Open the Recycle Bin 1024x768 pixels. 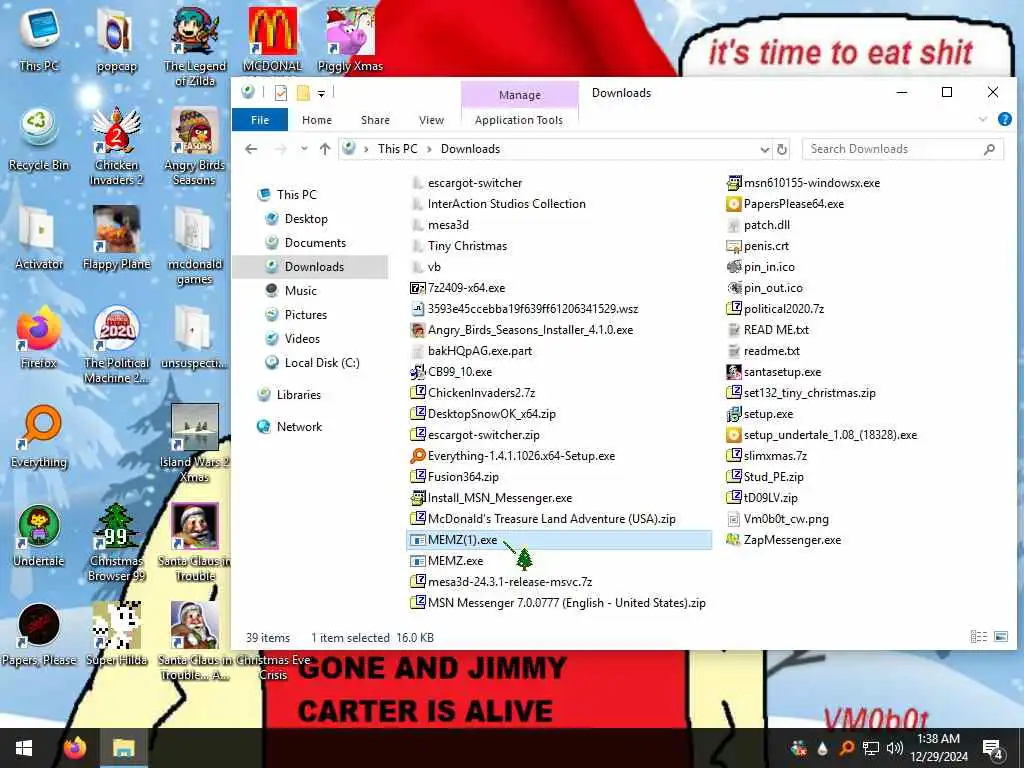39,140
